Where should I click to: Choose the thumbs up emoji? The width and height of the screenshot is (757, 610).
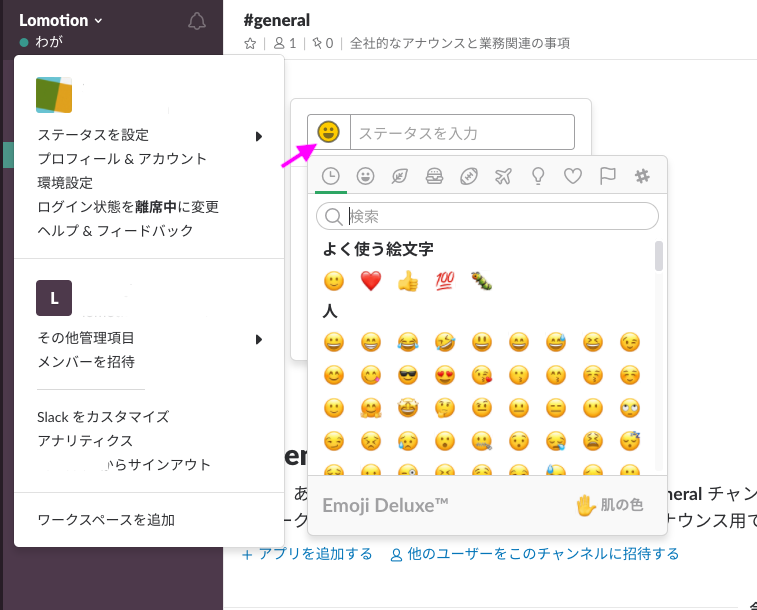pos(407,281)
